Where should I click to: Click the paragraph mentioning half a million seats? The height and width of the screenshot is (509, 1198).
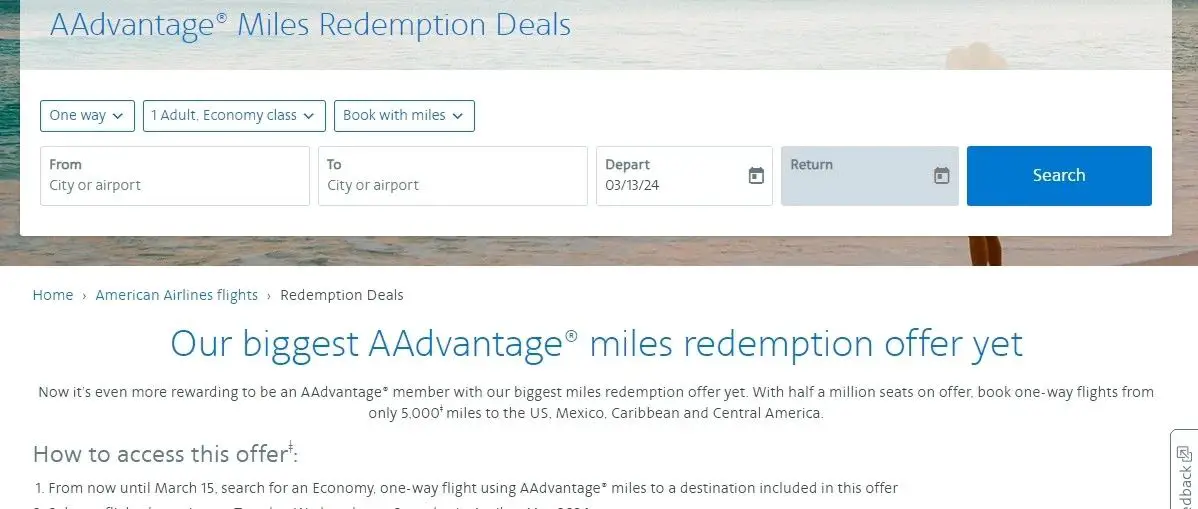[x=596, y=402]
